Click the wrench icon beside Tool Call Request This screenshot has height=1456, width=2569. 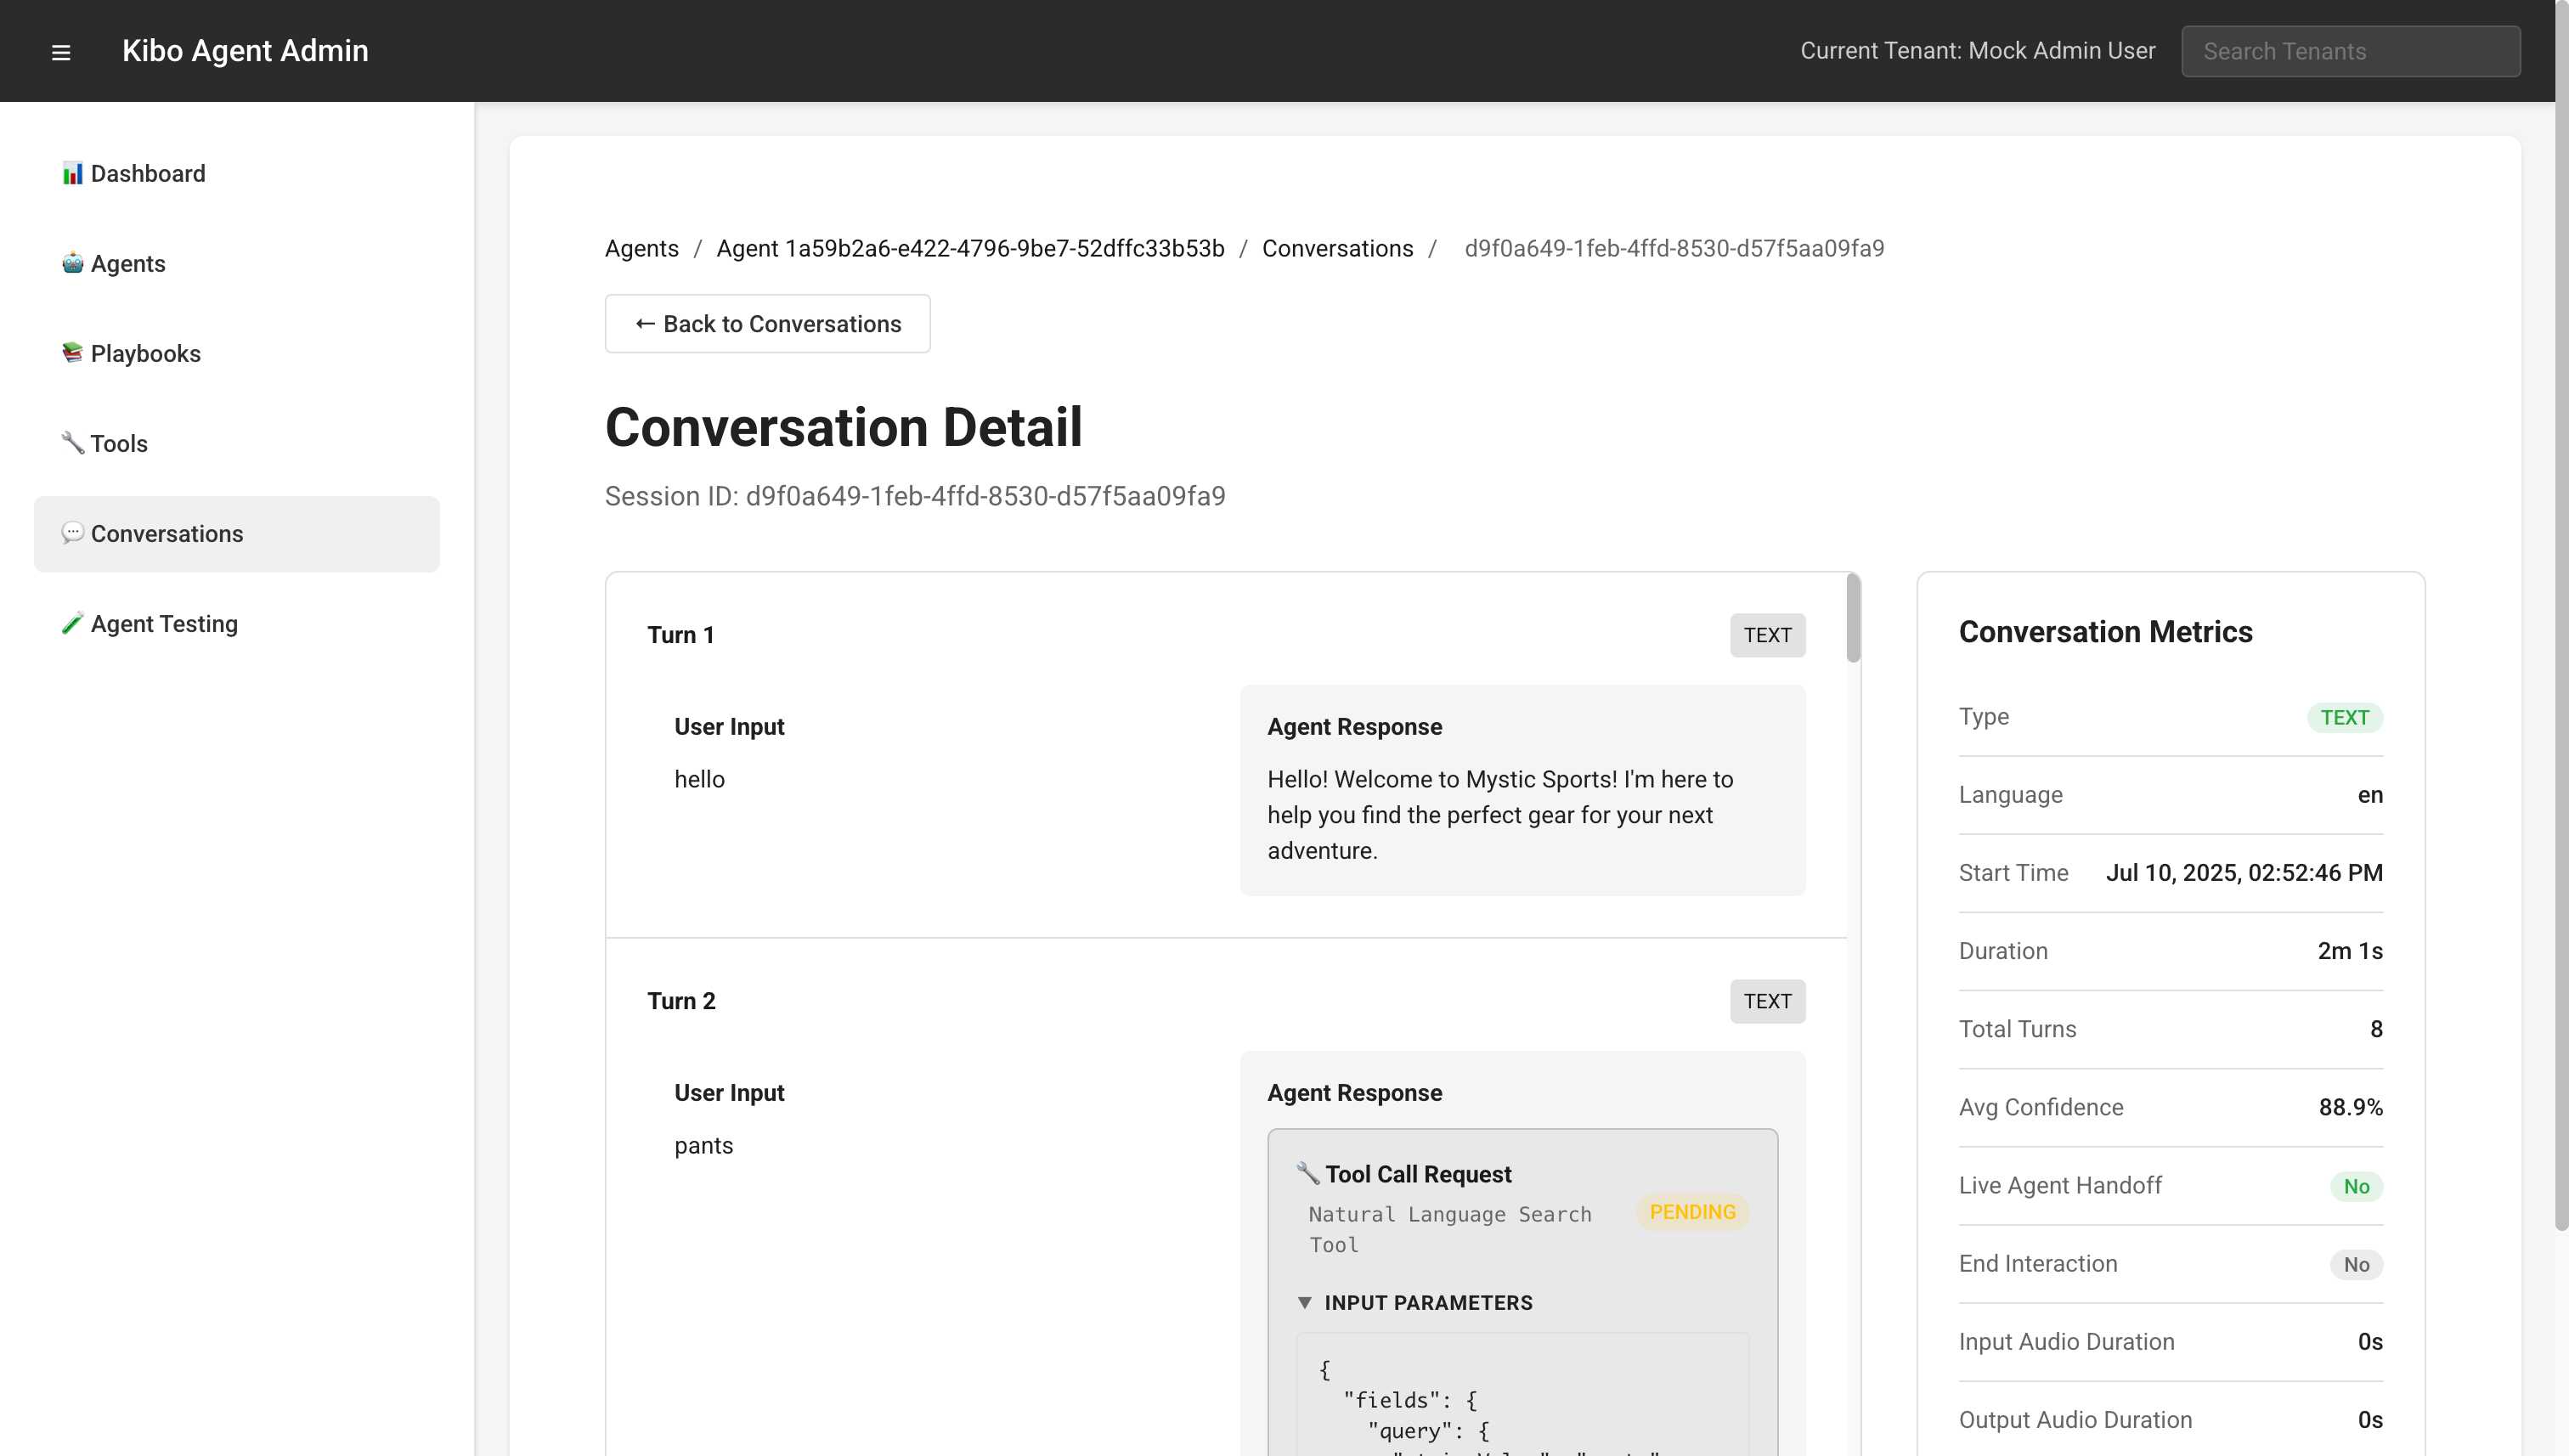[x=1308, y=1173]
